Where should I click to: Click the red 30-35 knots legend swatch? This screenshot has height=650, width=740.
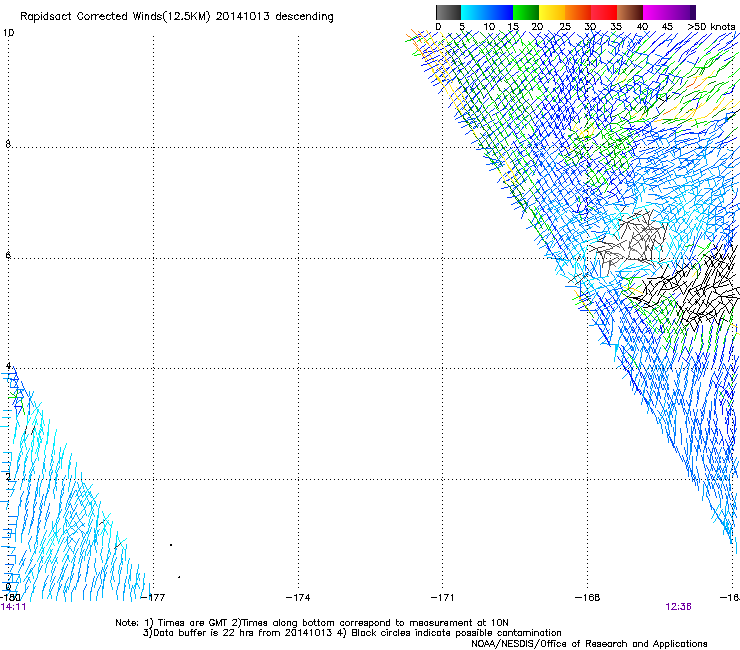[x=604, y=12]
